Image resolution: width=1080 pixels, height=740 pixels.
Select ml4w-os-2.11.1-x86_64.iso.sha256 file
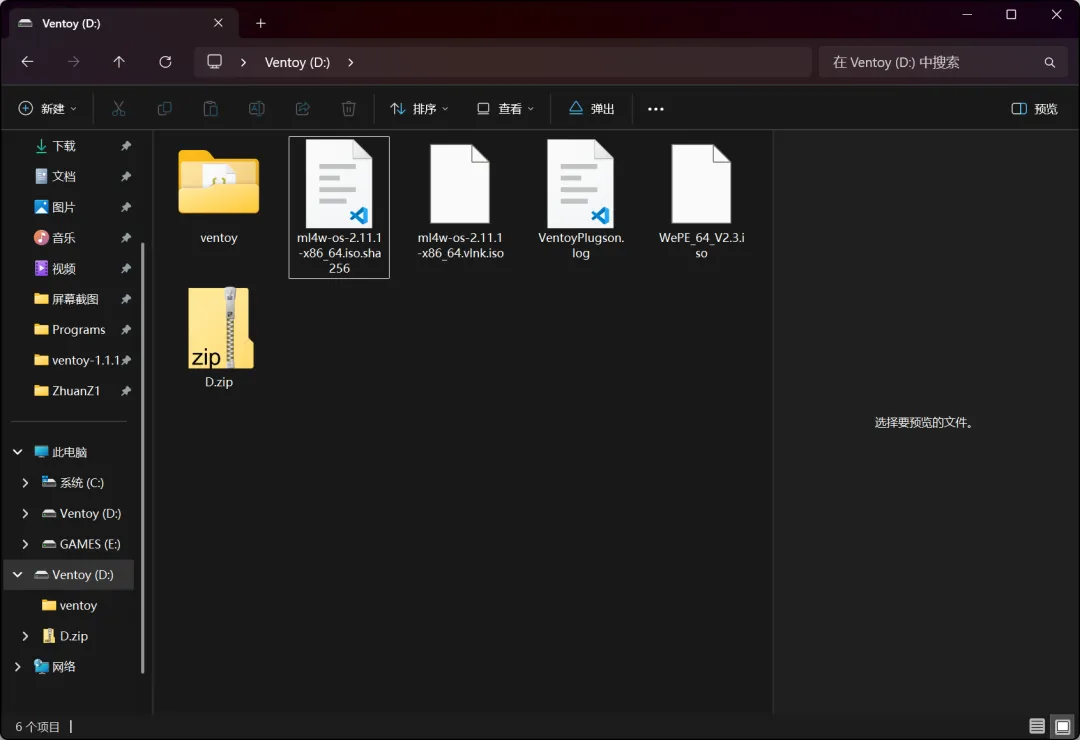tap(339, 207)
